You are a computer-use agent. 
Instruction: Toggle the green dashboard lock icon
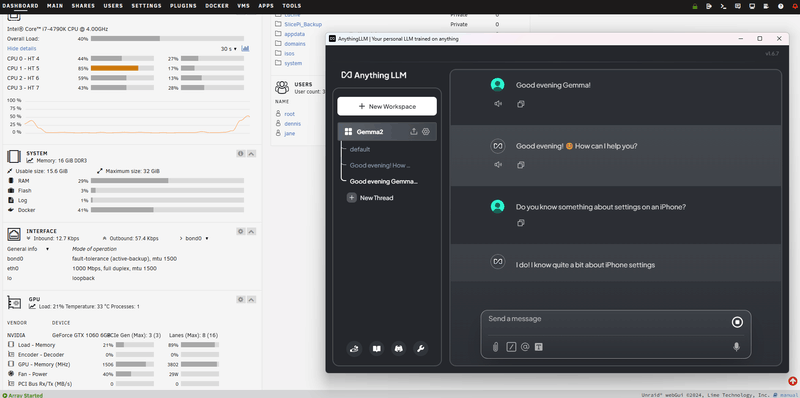tap(694, 6)
